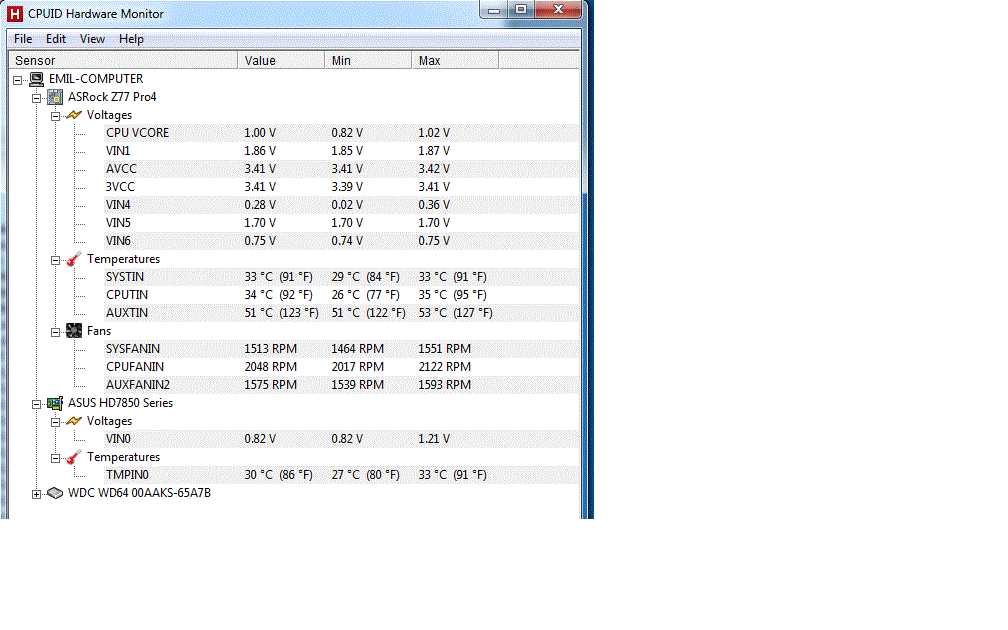Click the WDC WD64 00AAKS-65A7B label

(x=139, y=493)
